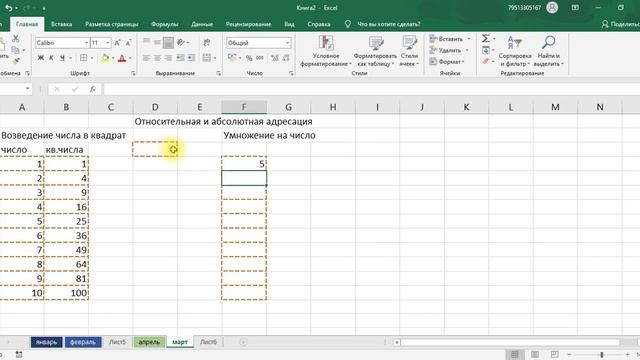Screen dimensions: 640x360
Task: Apply comma style 000 icon
Action: tap(260, 58)
